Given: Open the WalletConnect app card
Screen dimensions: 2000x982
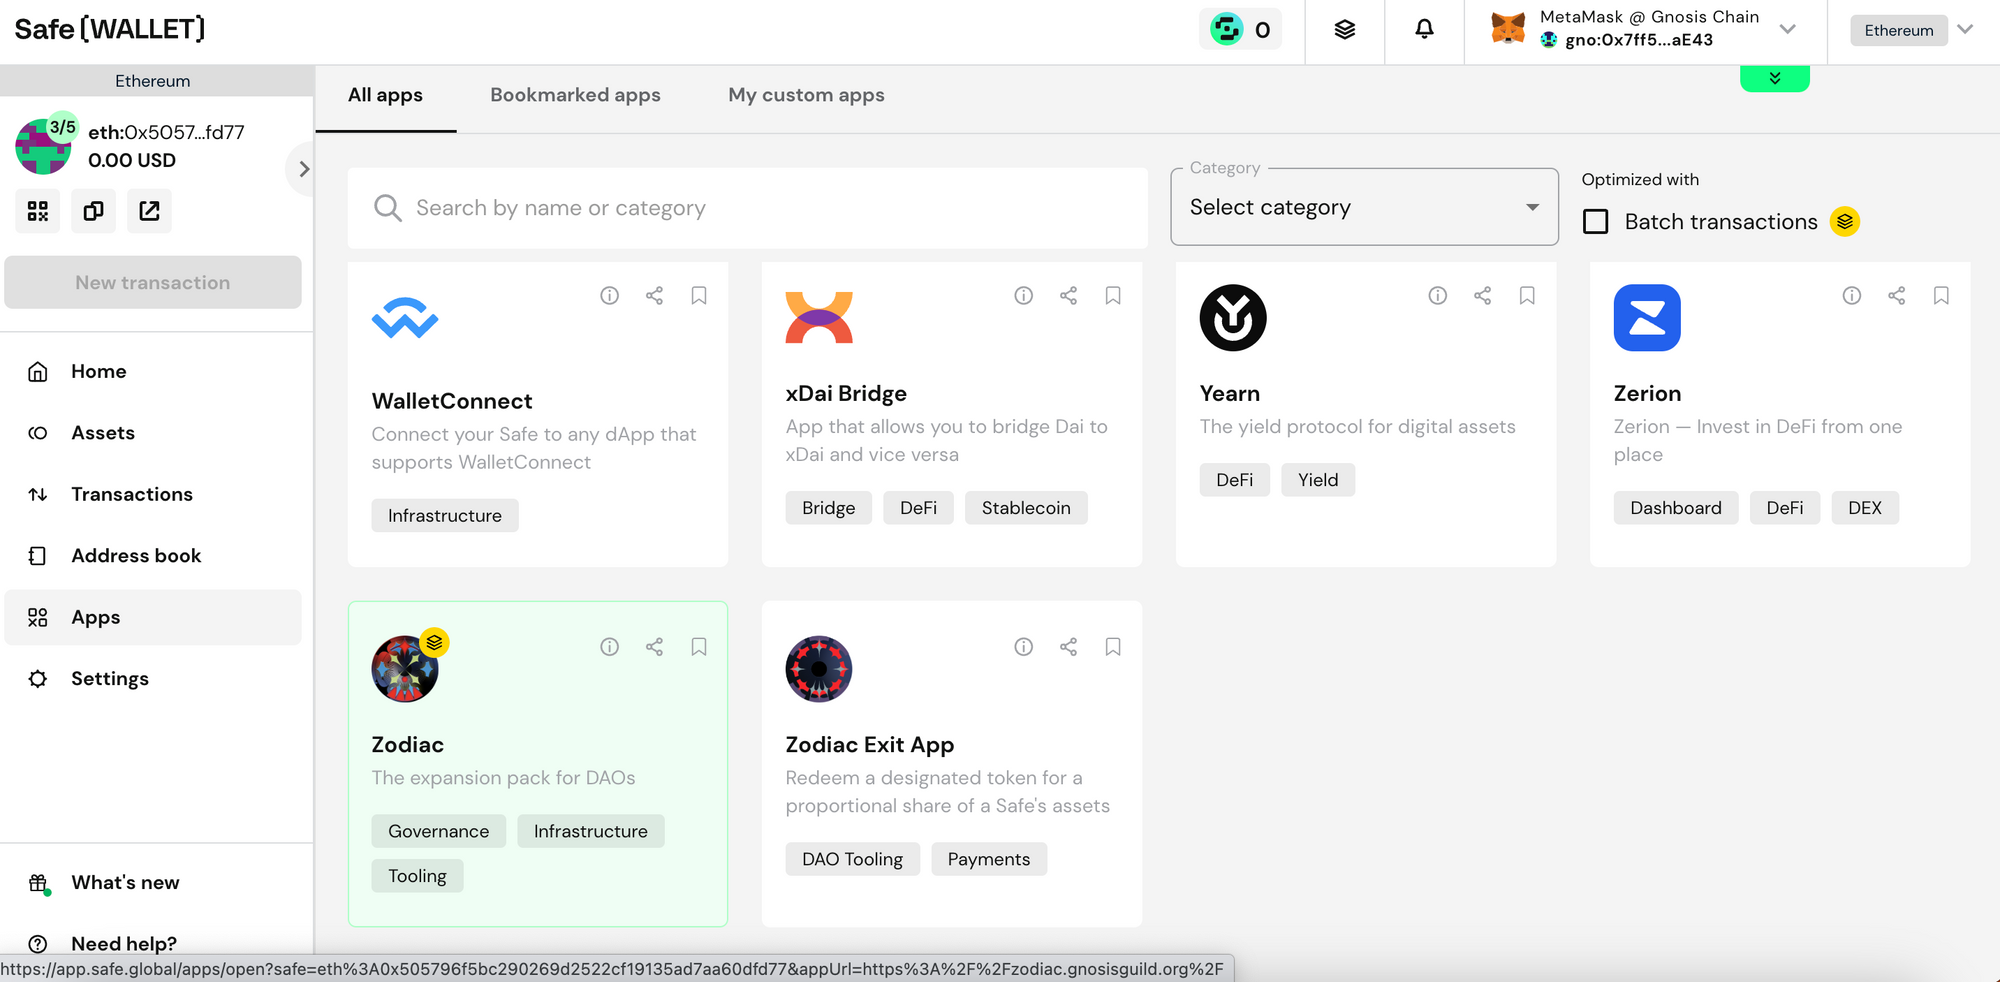Looking at the screenshot, I should [x=538, y=415].
